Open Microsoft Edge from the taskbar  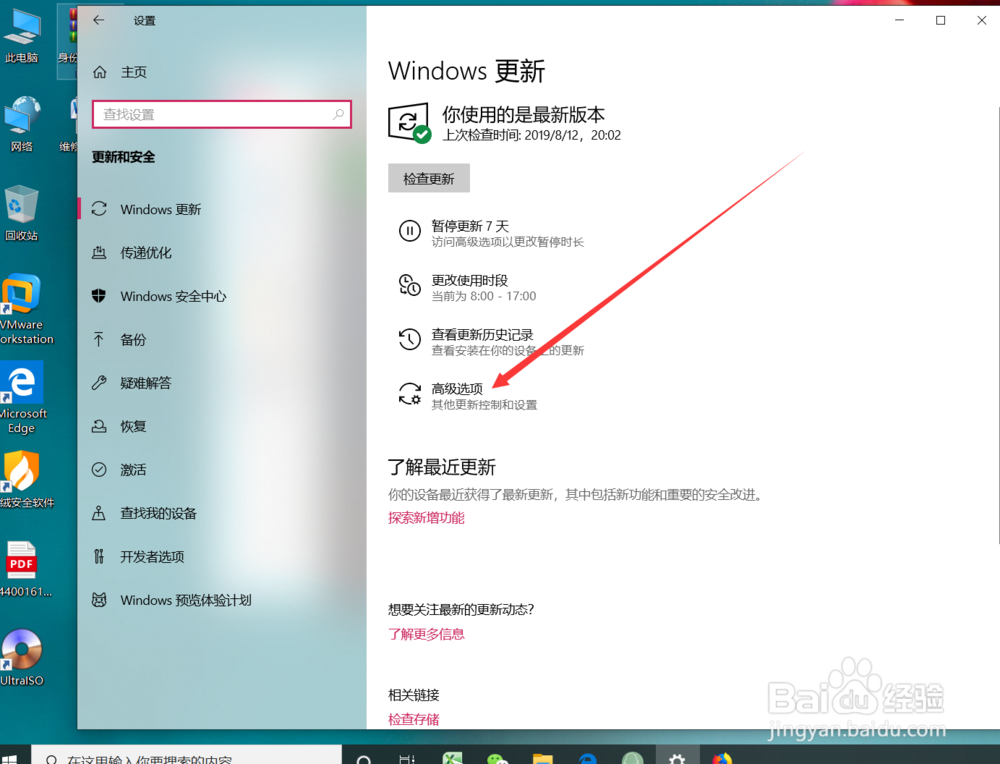click(586, 757)
